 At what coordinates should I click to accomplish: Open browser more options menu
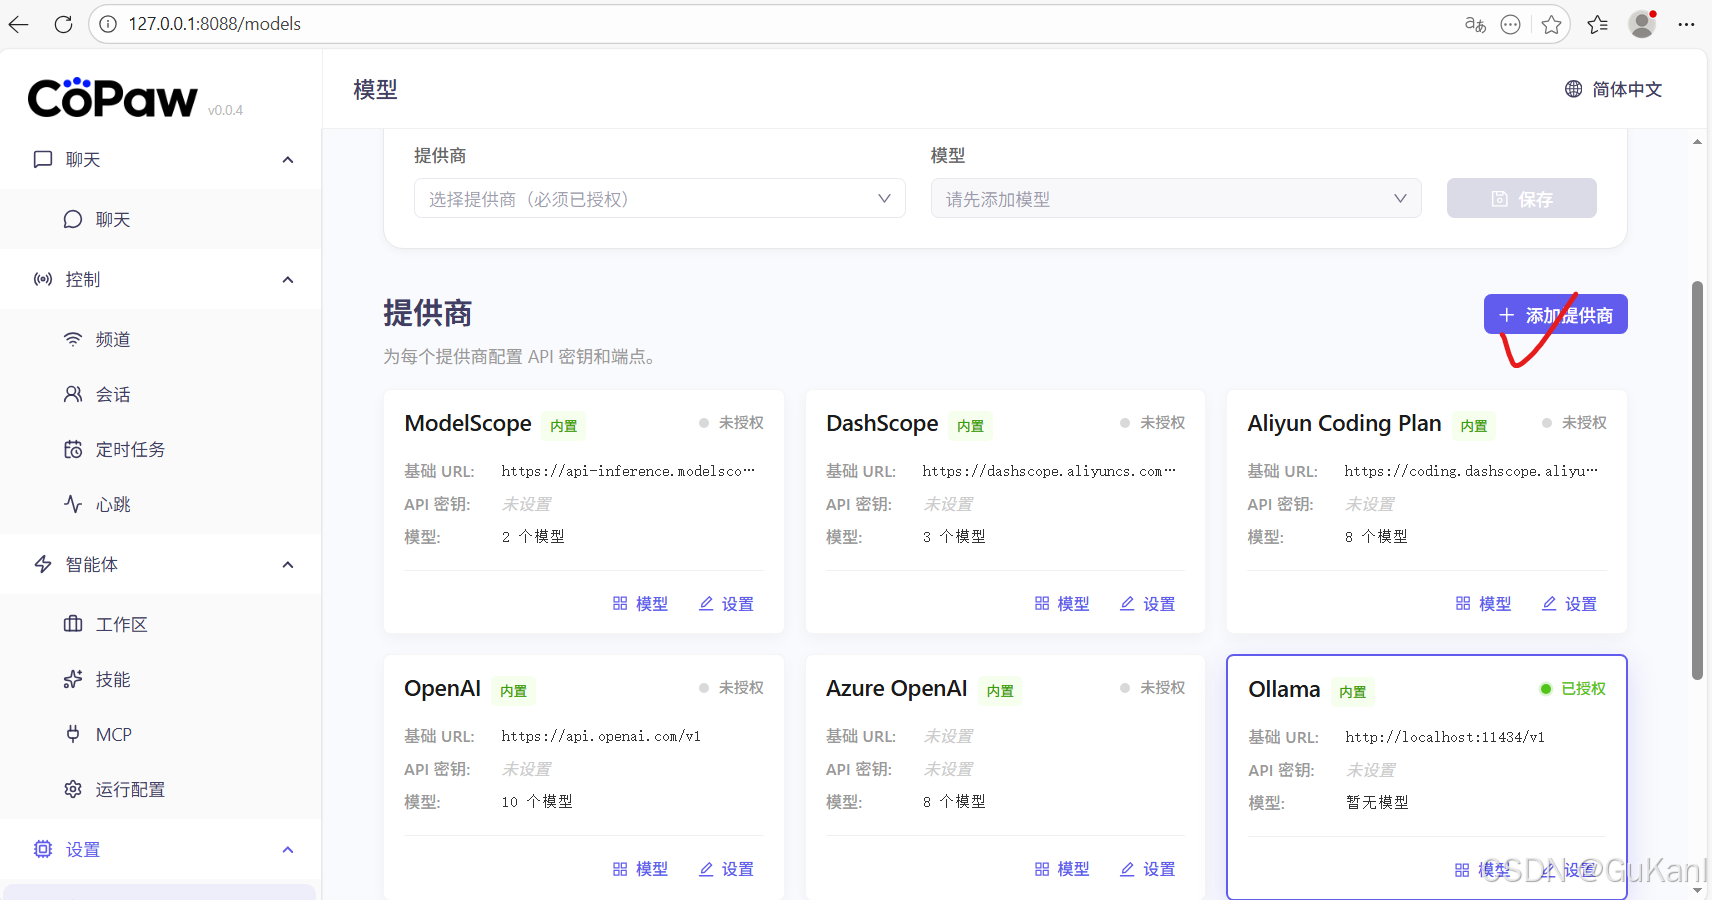click(x=1686, y=24)
